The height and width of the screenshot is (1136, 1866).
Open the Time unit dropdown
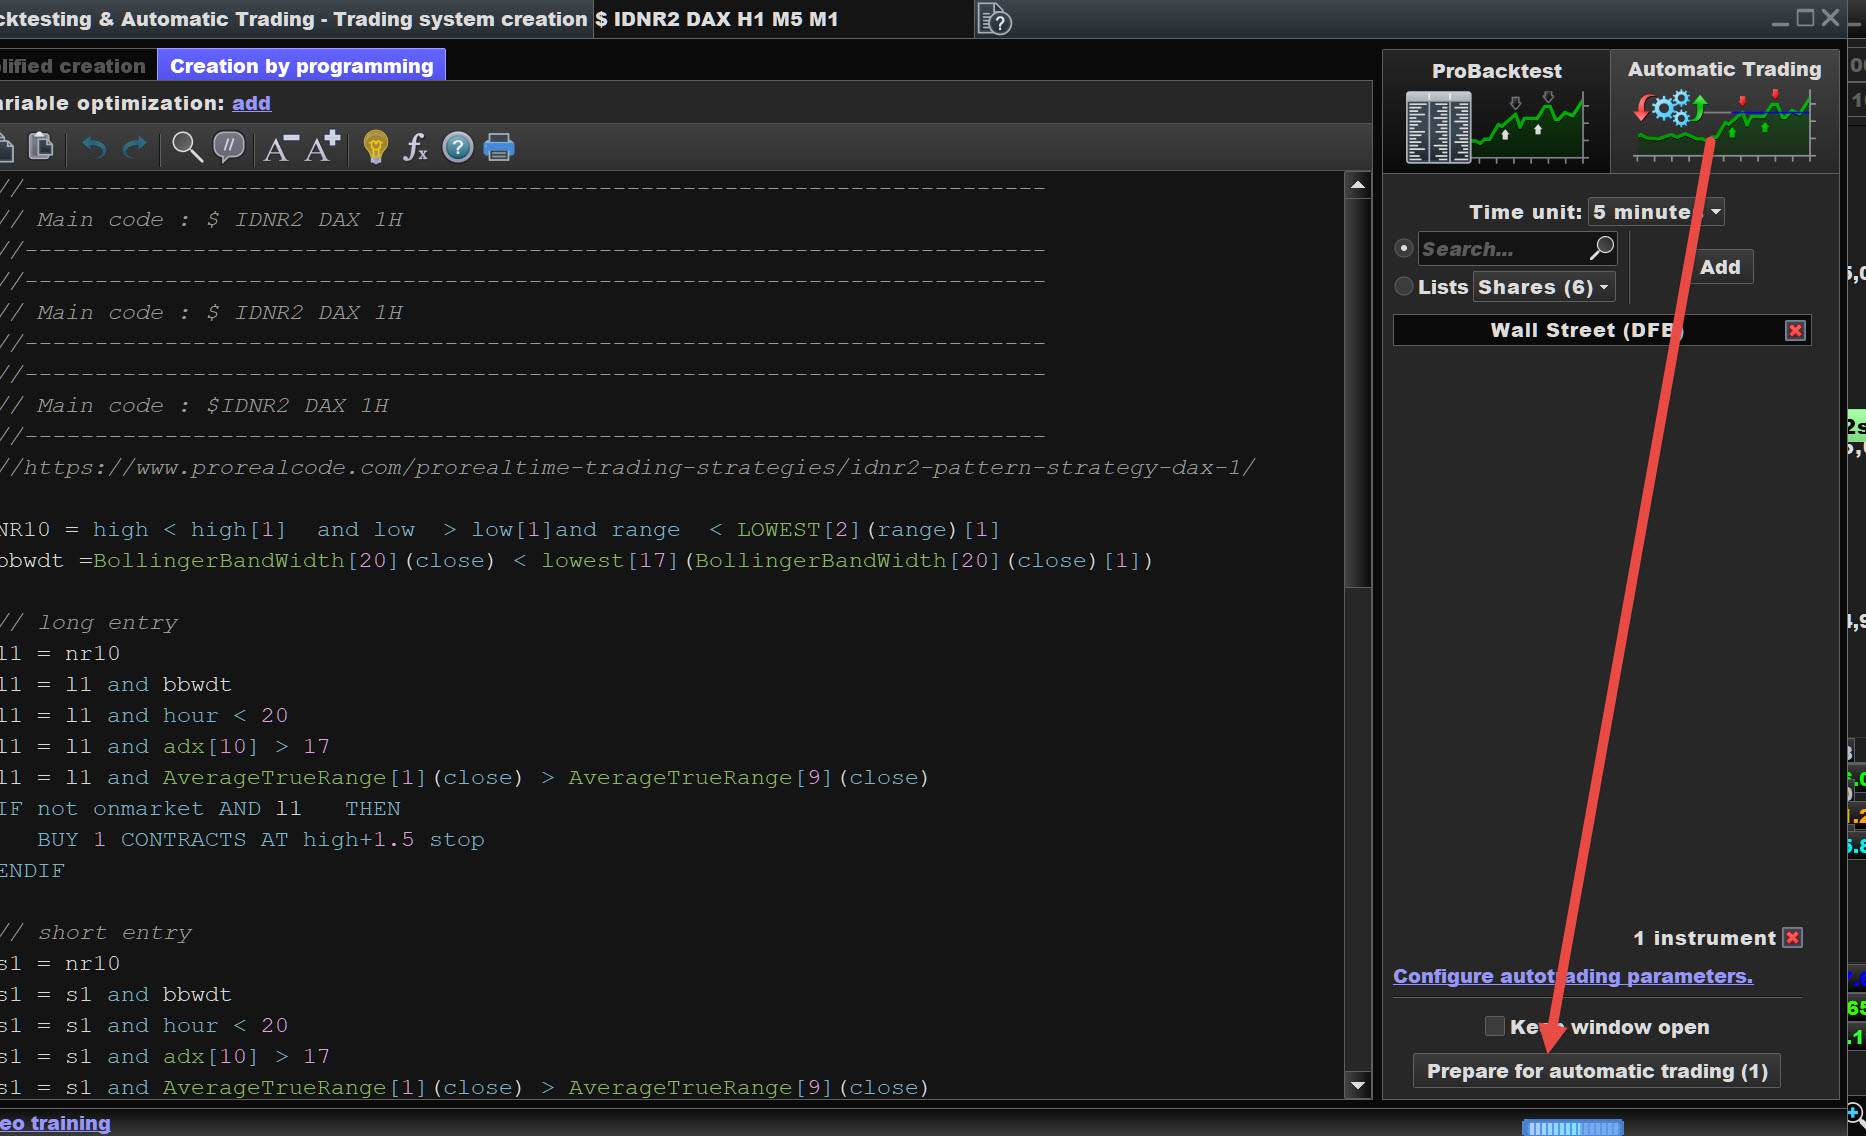1656,212
